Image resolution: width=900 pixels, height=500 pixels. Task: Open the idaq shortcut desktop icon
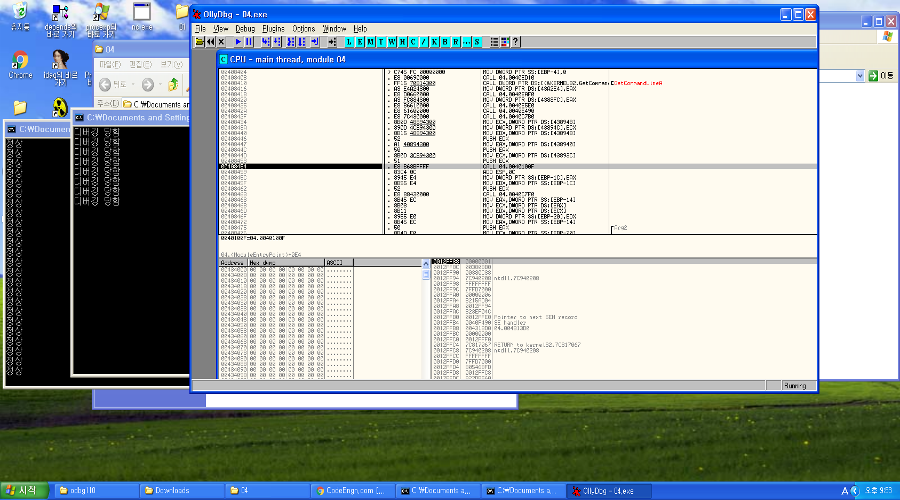click(x=60, y=68)
